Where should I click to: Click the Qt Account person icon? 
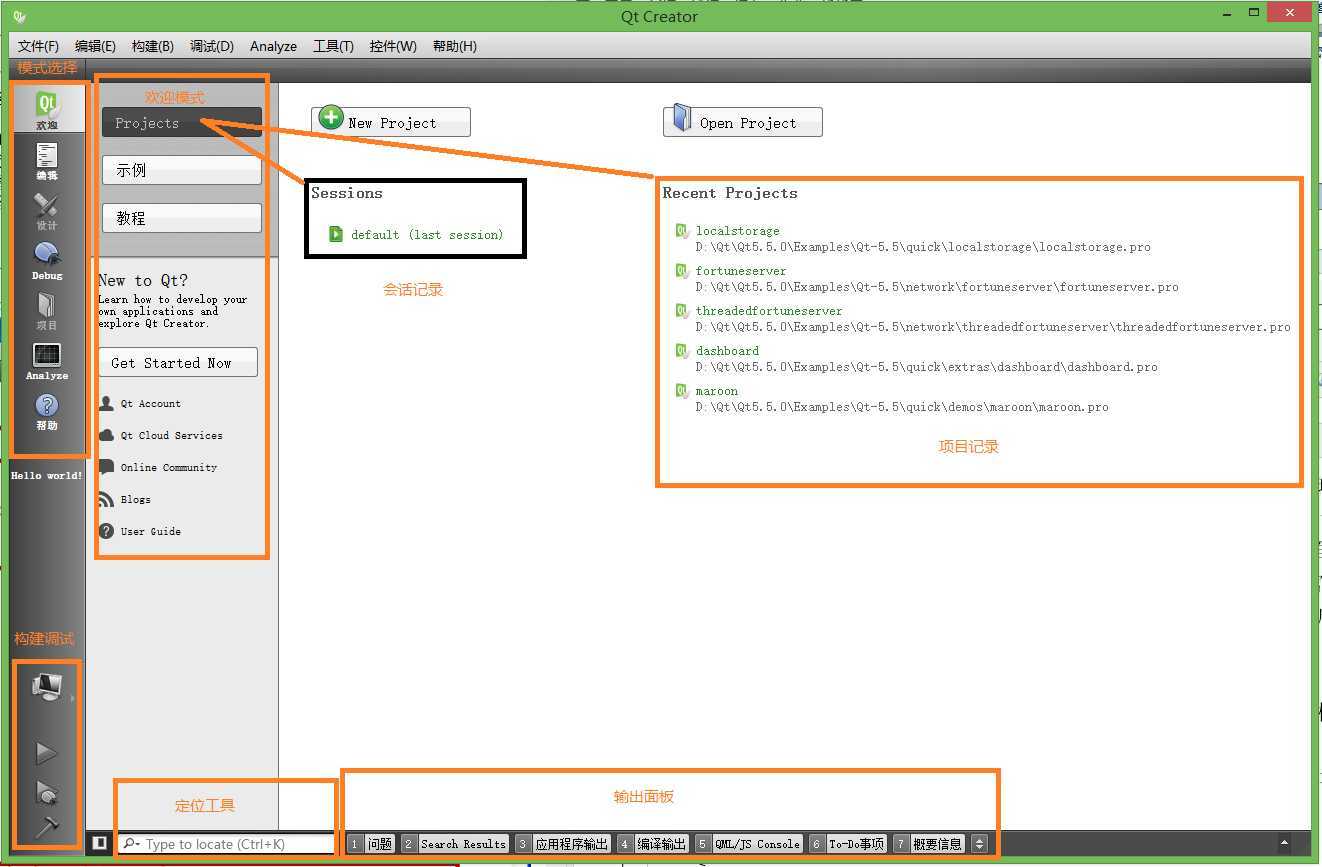pos(106,403)
